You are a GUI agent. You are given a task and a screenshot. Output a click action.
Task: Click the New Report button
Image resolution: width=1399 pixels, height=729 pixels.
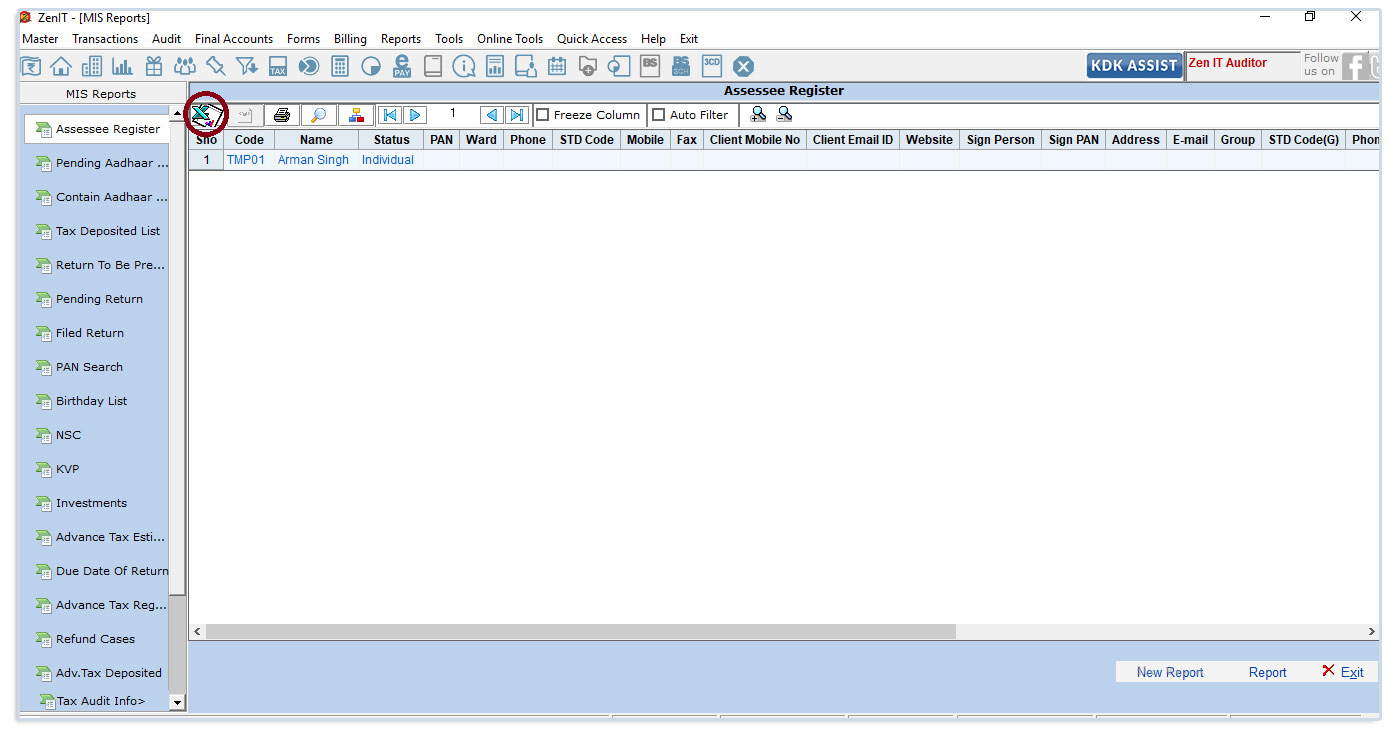click(x=1170, y=672)
